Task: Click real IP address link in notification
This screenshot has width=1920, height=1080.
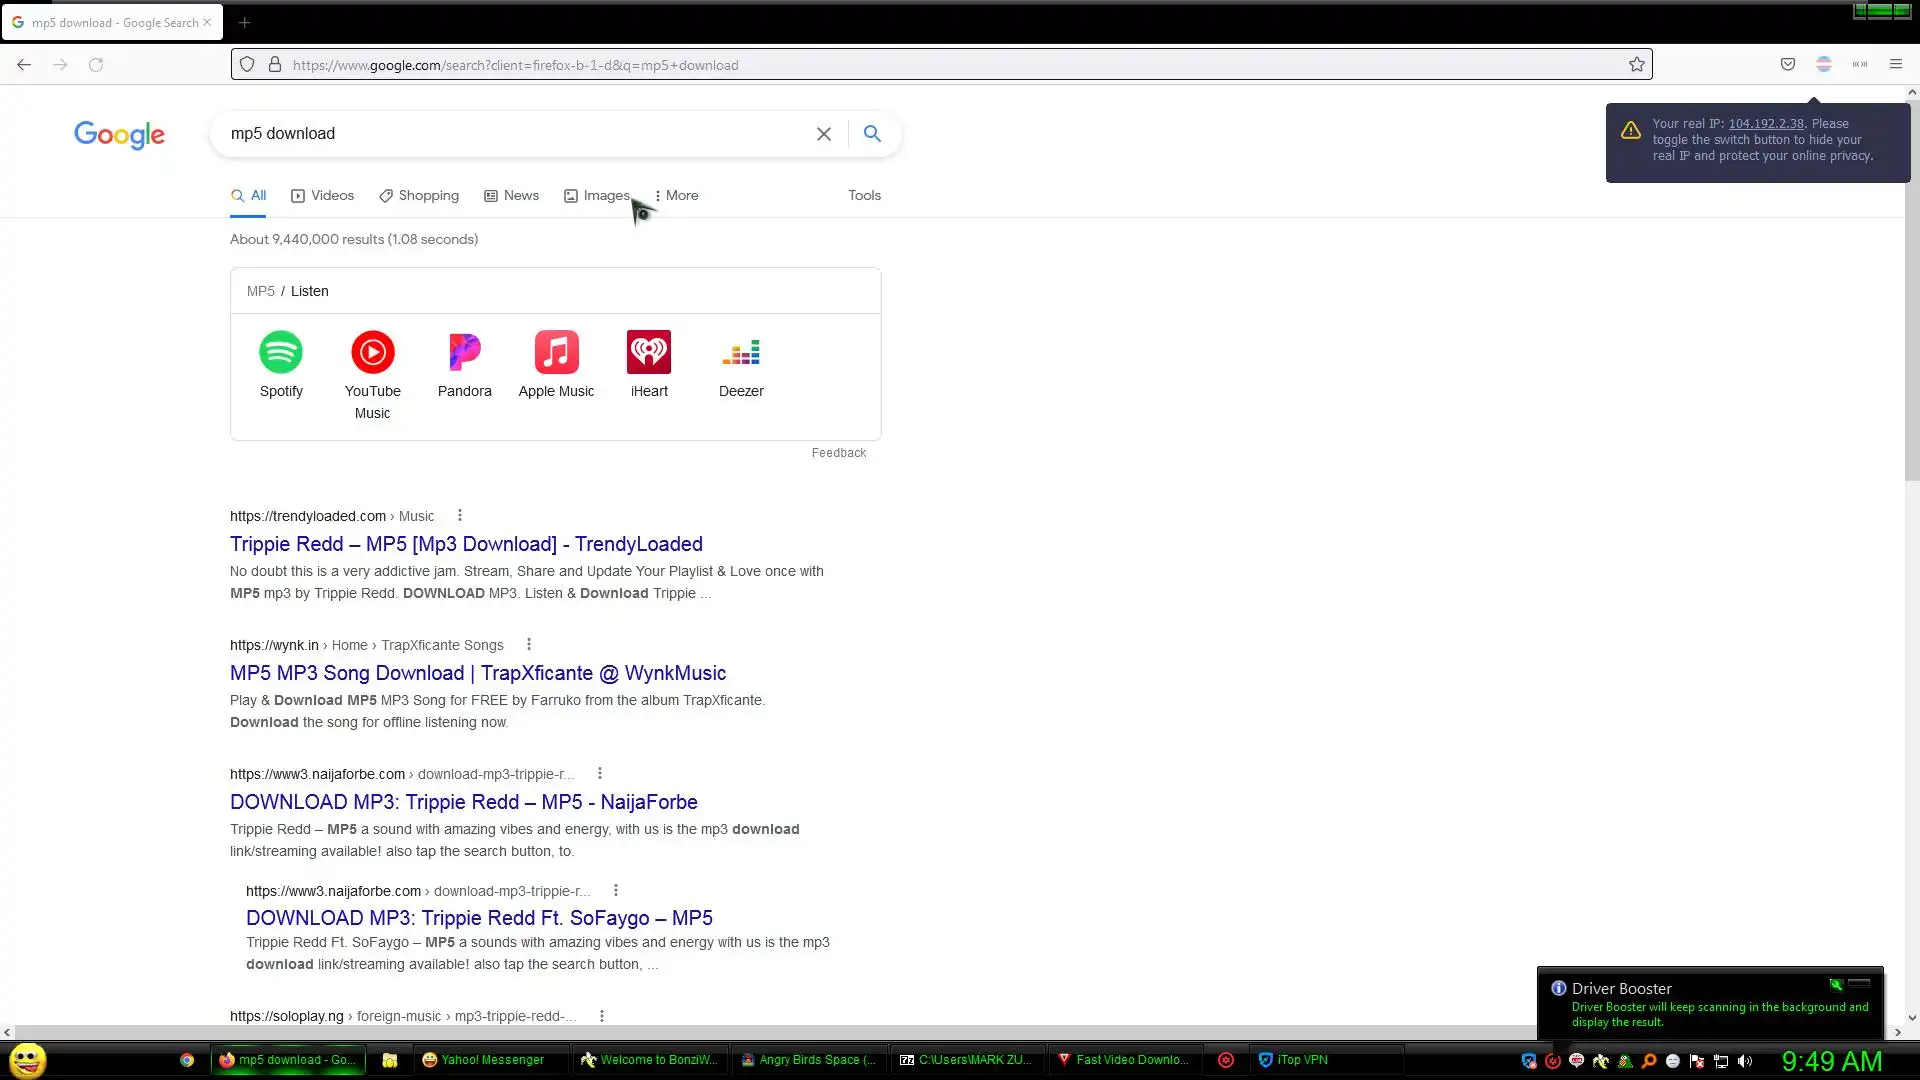Action: pyautogui.click(x=1765, y=124)
